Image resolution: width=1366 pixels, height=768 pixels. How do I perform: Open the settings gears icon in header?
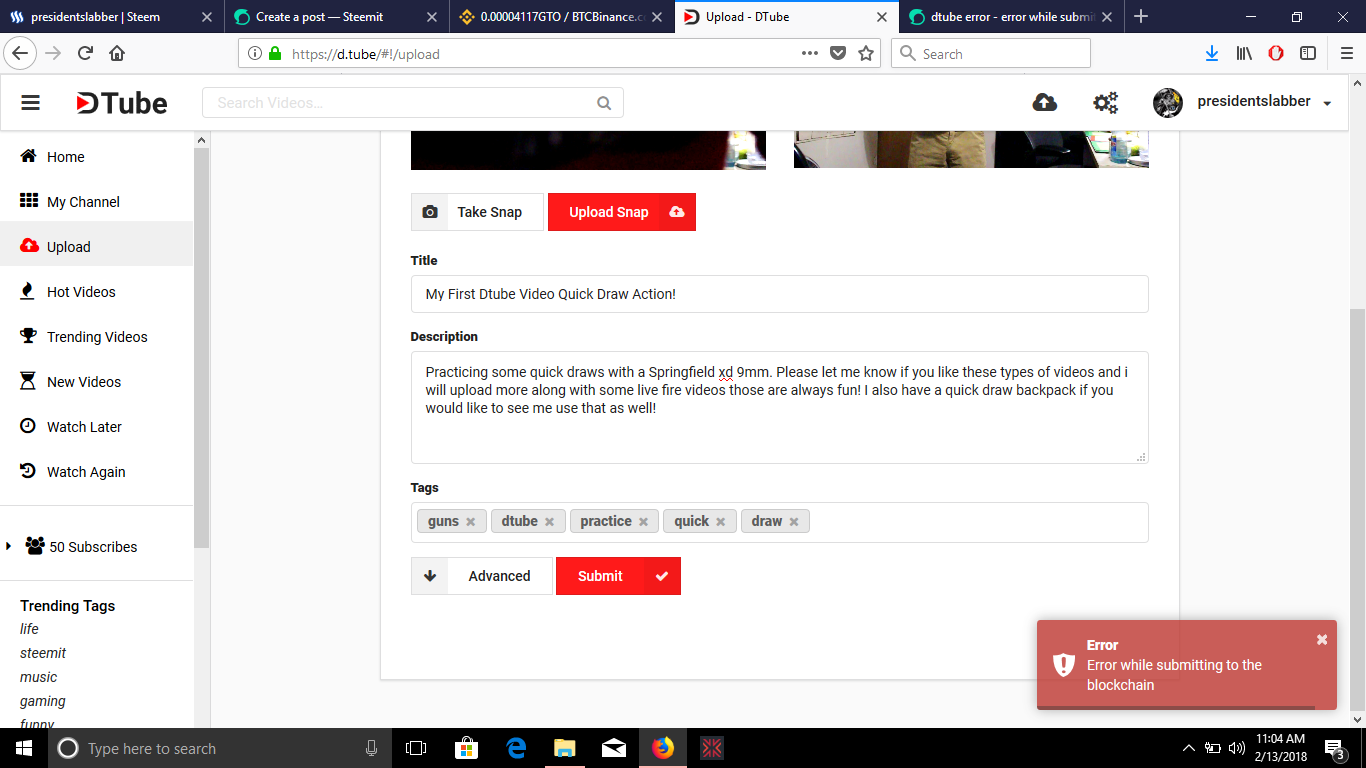point(1105,102)
